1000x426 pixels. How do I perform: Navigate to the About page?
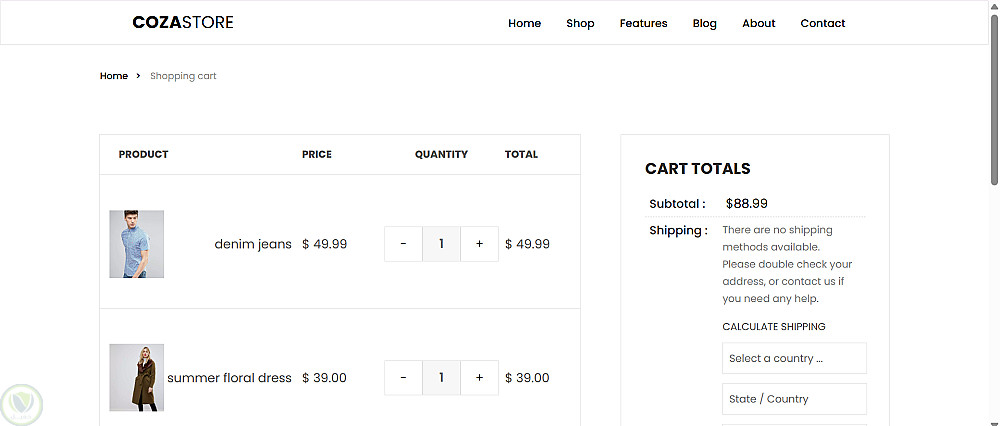(758, 23)
